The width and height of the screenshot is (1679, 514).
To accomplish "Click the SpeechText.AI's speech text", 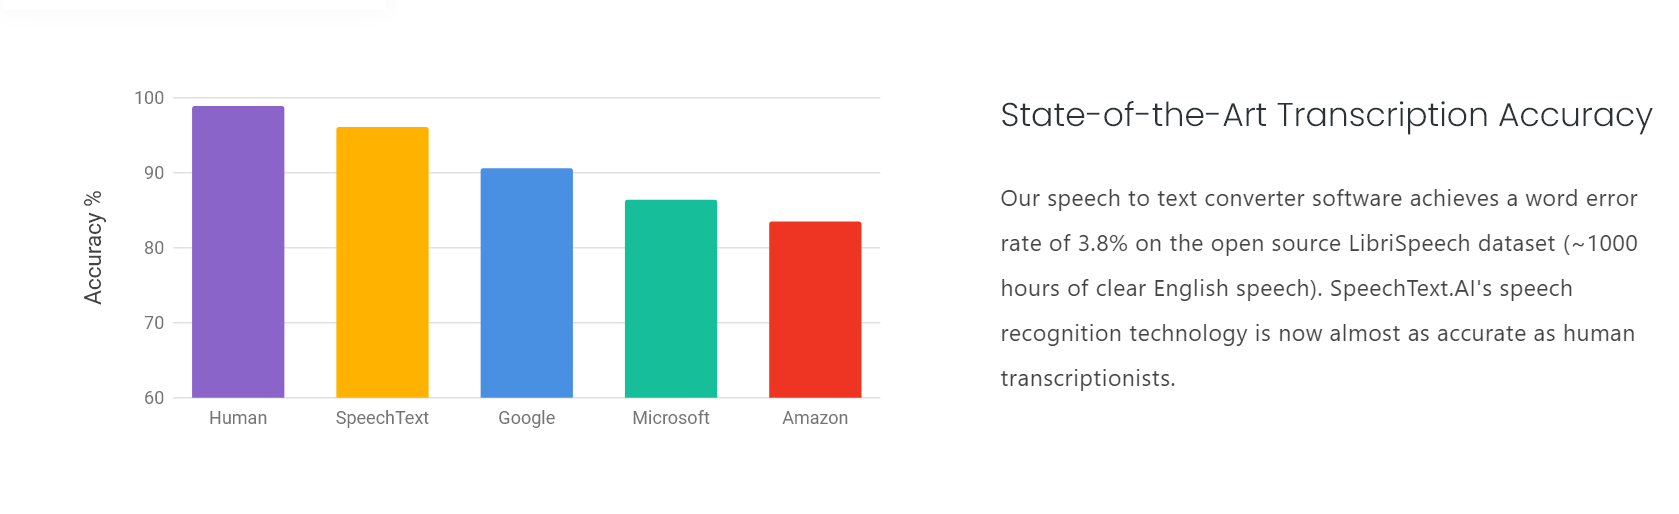I will [1451, 289].
